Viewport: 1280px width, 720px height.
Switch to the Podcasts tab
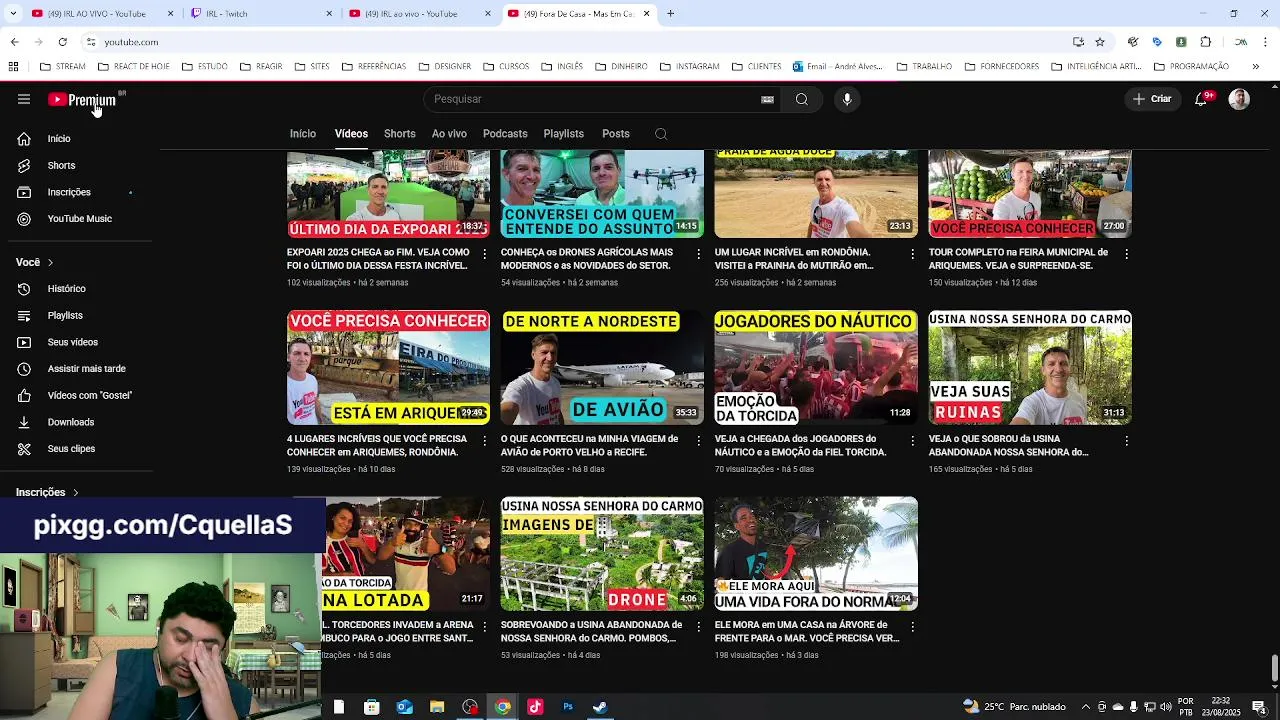coord(505,134)
